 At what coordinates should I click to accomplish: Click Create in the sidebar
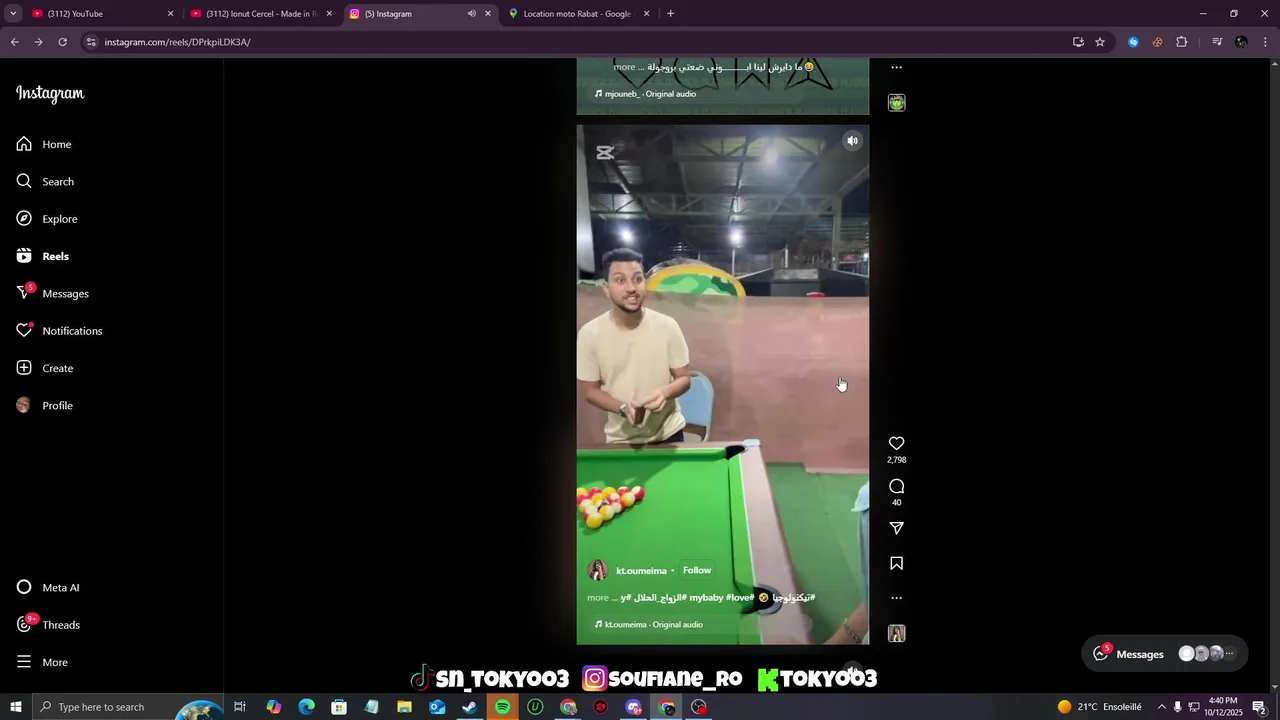click(x=45, y=368)
